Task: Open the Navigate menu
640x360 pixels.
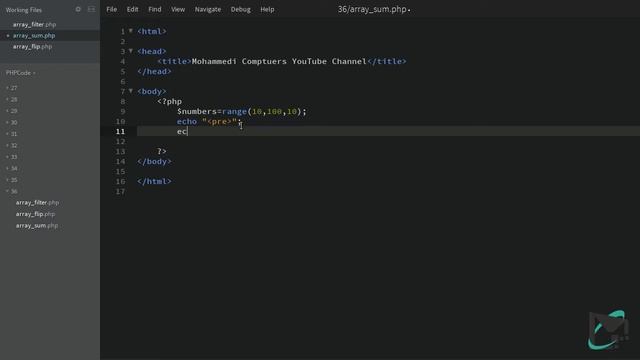Action: coord(208,9)
